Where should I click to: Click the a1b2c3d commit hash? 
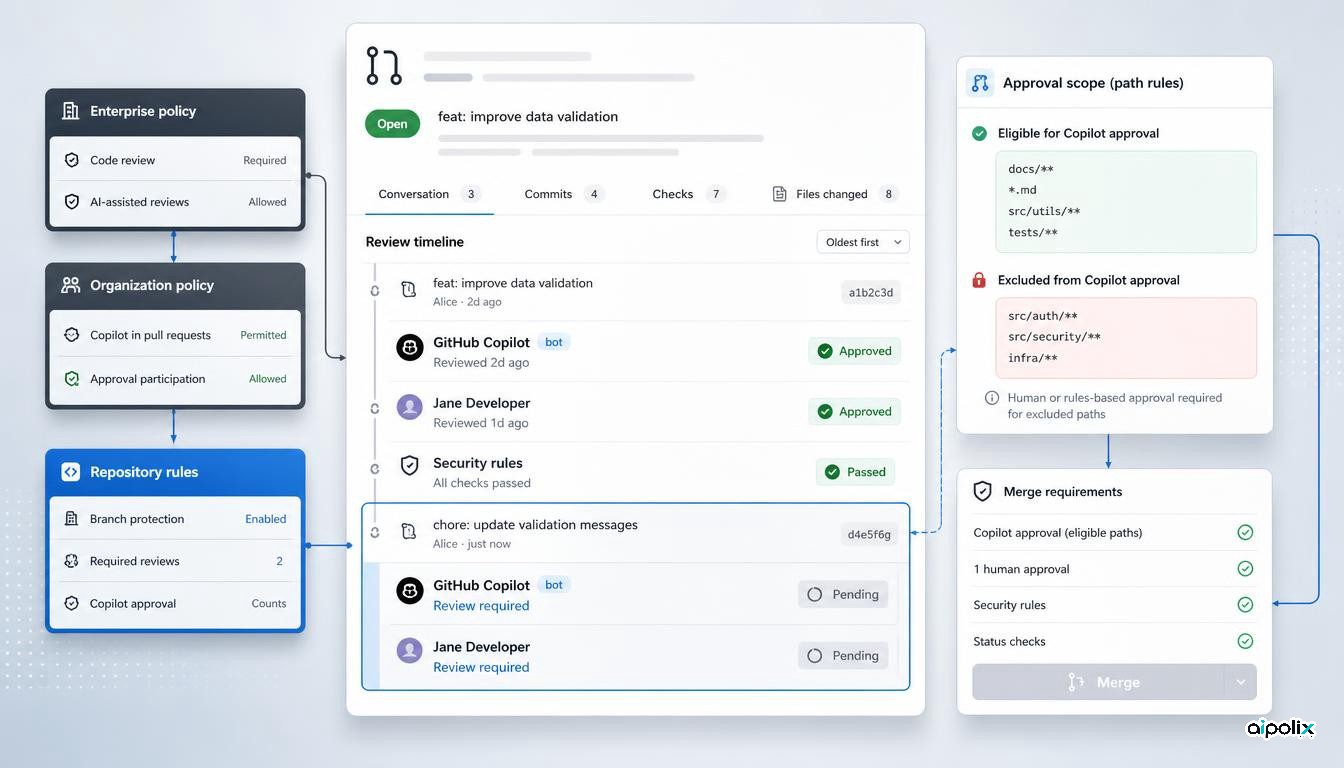(871, 292)
